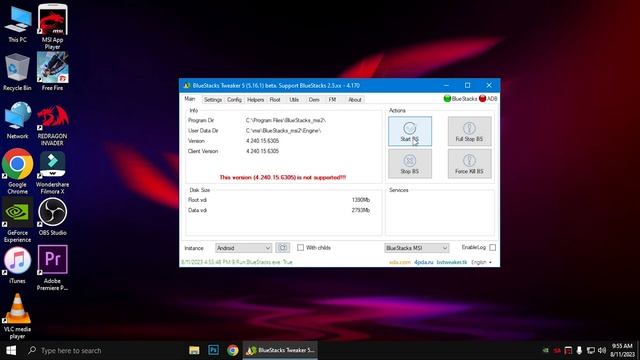Open the bstweaker.tk link

pos(451,262)
